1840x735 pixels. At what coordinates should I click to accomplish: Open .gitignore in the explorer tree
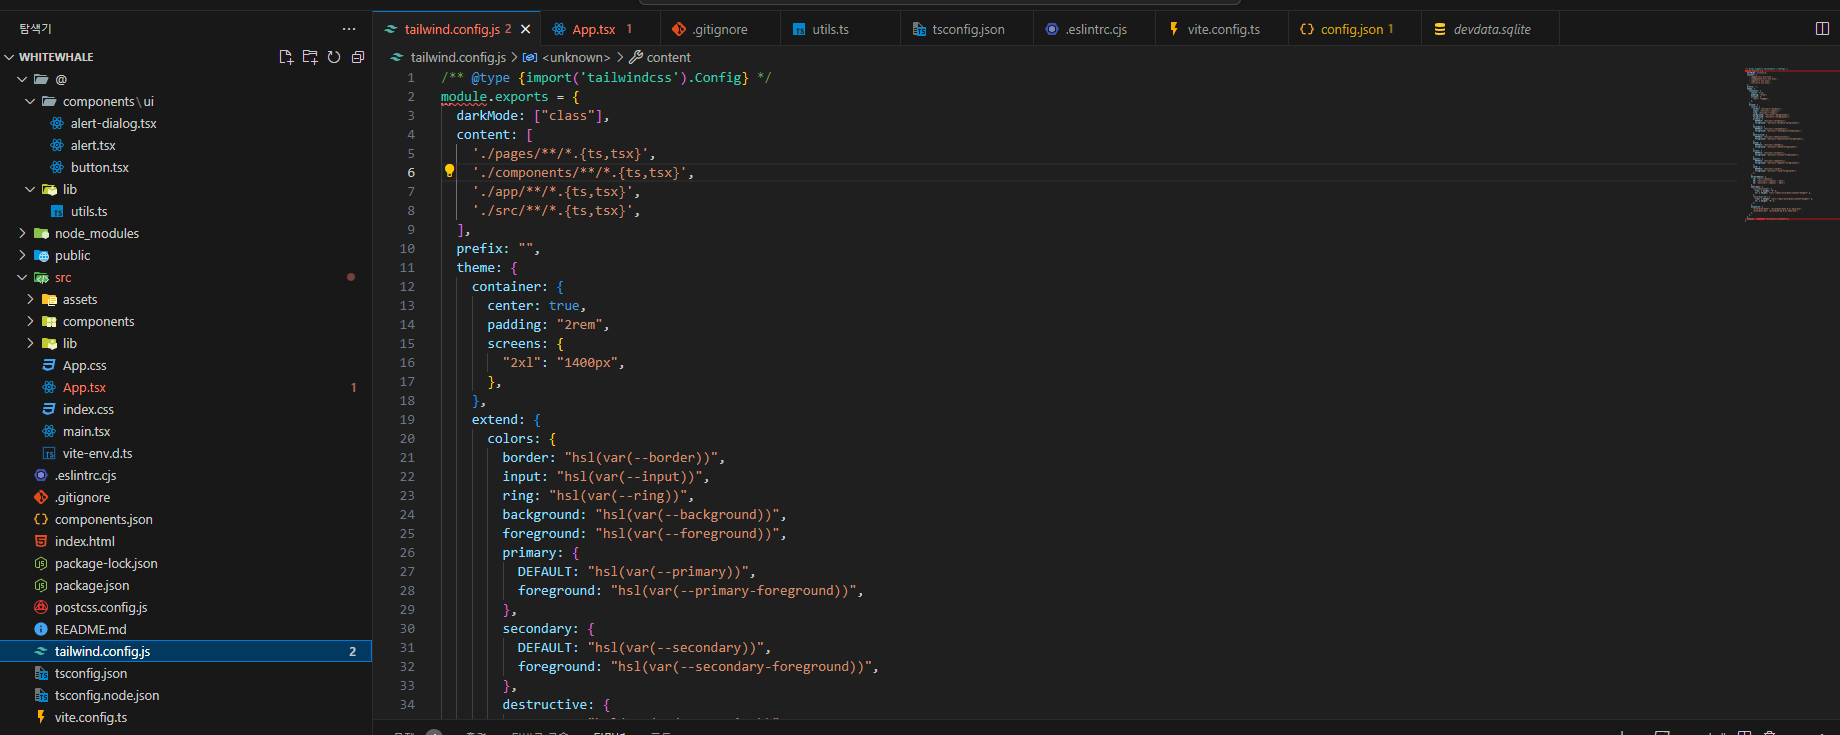(x=186, y=497)
